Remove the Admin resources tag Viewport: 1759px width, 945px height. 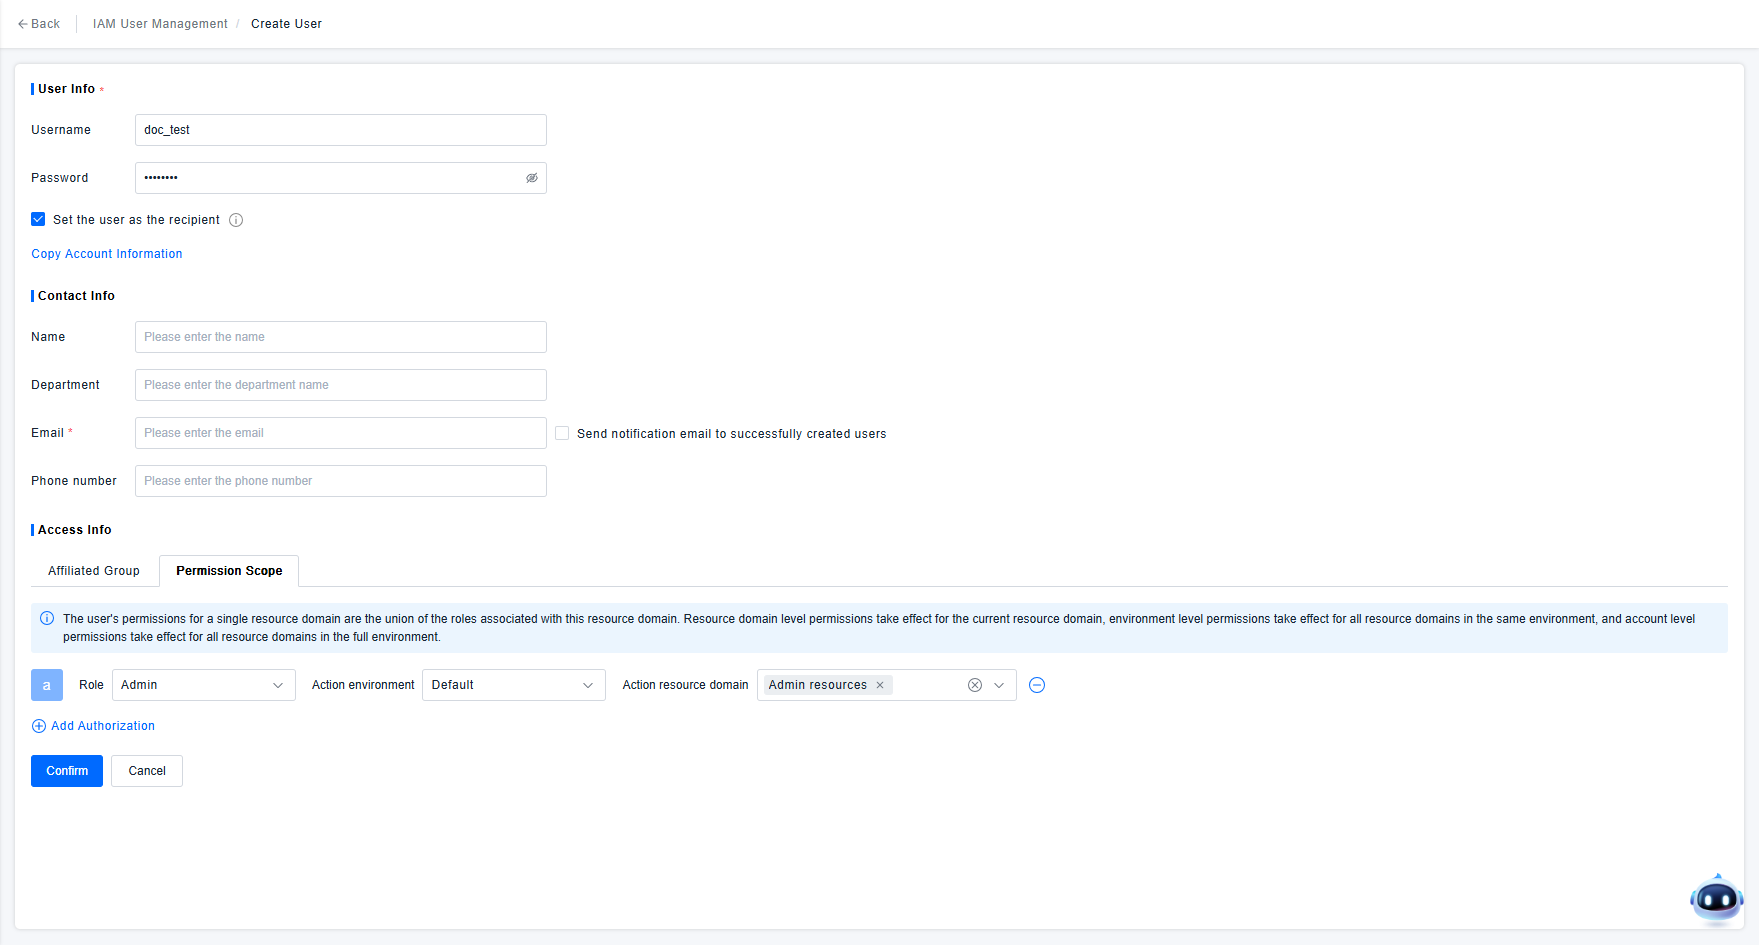880,685
